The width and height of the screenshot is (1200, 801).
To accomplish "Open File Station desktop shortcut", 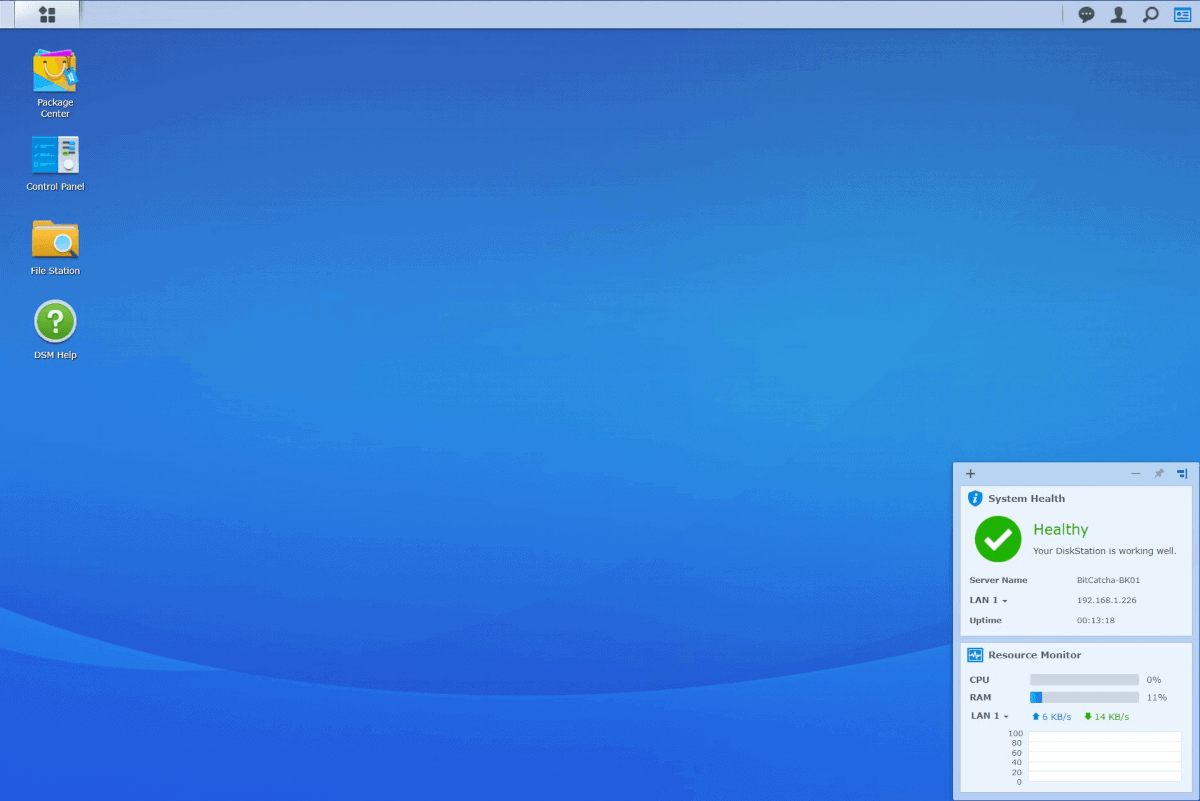I will (x=55, y=248).
